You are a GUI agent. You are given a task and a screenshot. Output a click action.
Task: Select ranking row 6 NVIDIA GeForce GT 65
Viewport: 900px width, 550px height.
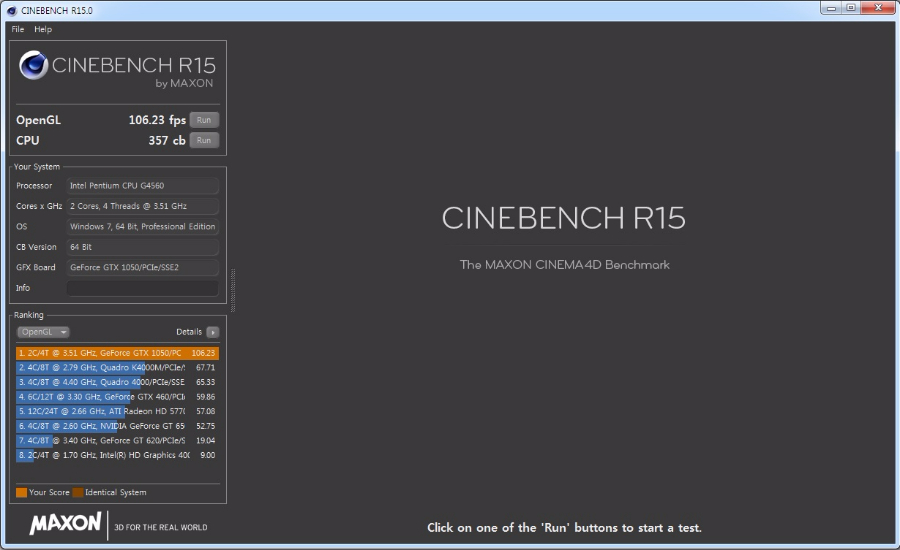coord(118,426)
